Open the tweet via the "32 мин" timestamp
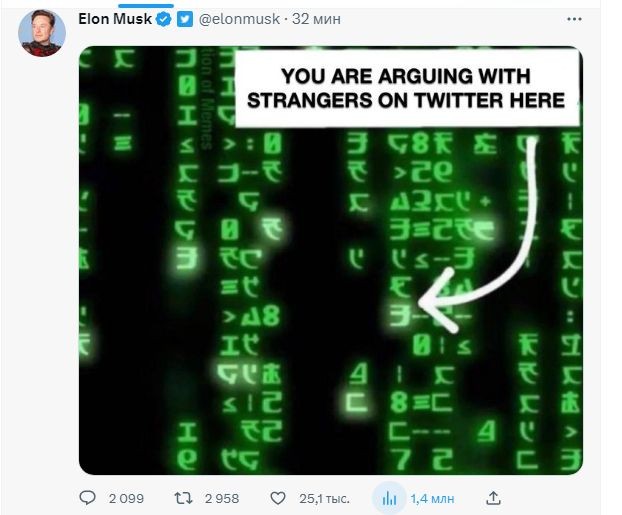The image size is (622, 515). click(317, 19)
